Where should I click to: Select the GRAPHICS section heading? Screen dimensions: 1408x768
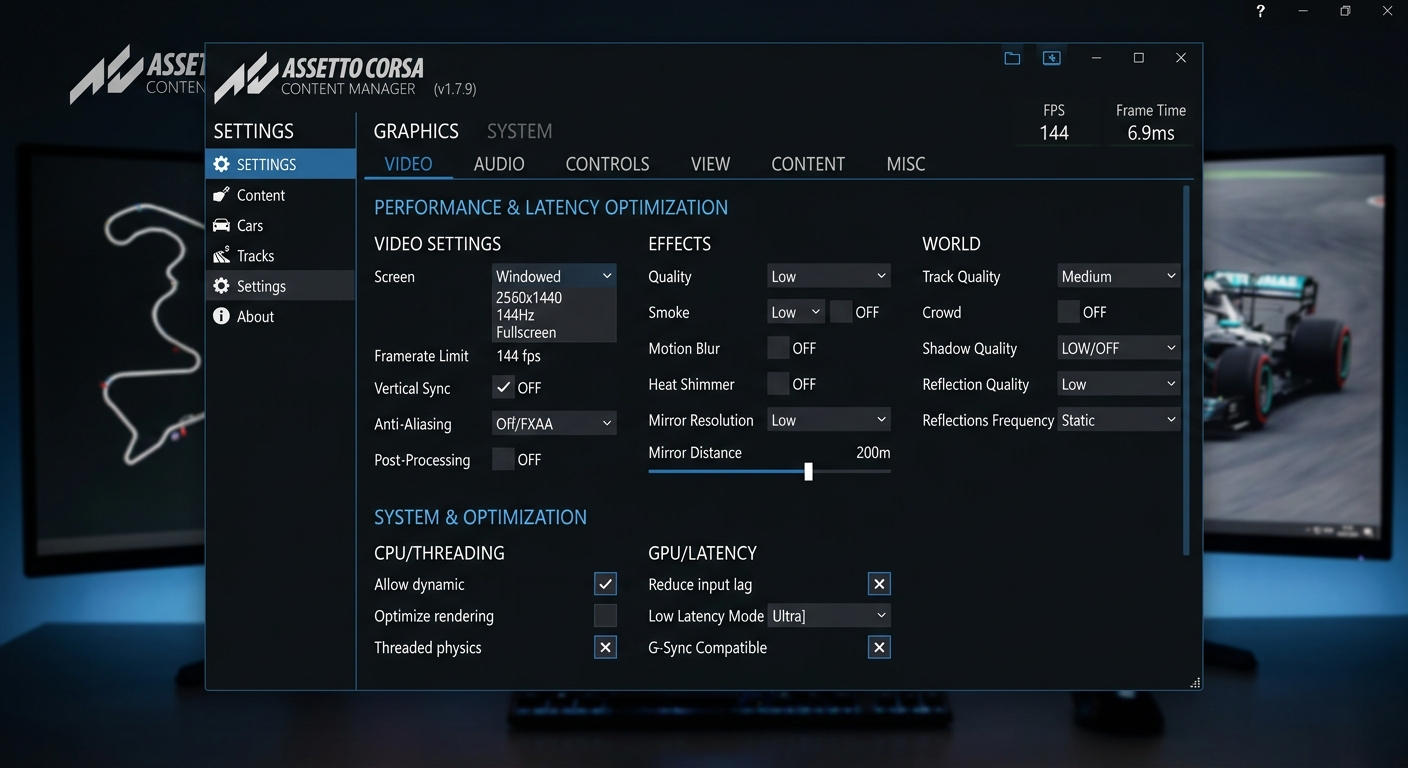coord(416,131)
